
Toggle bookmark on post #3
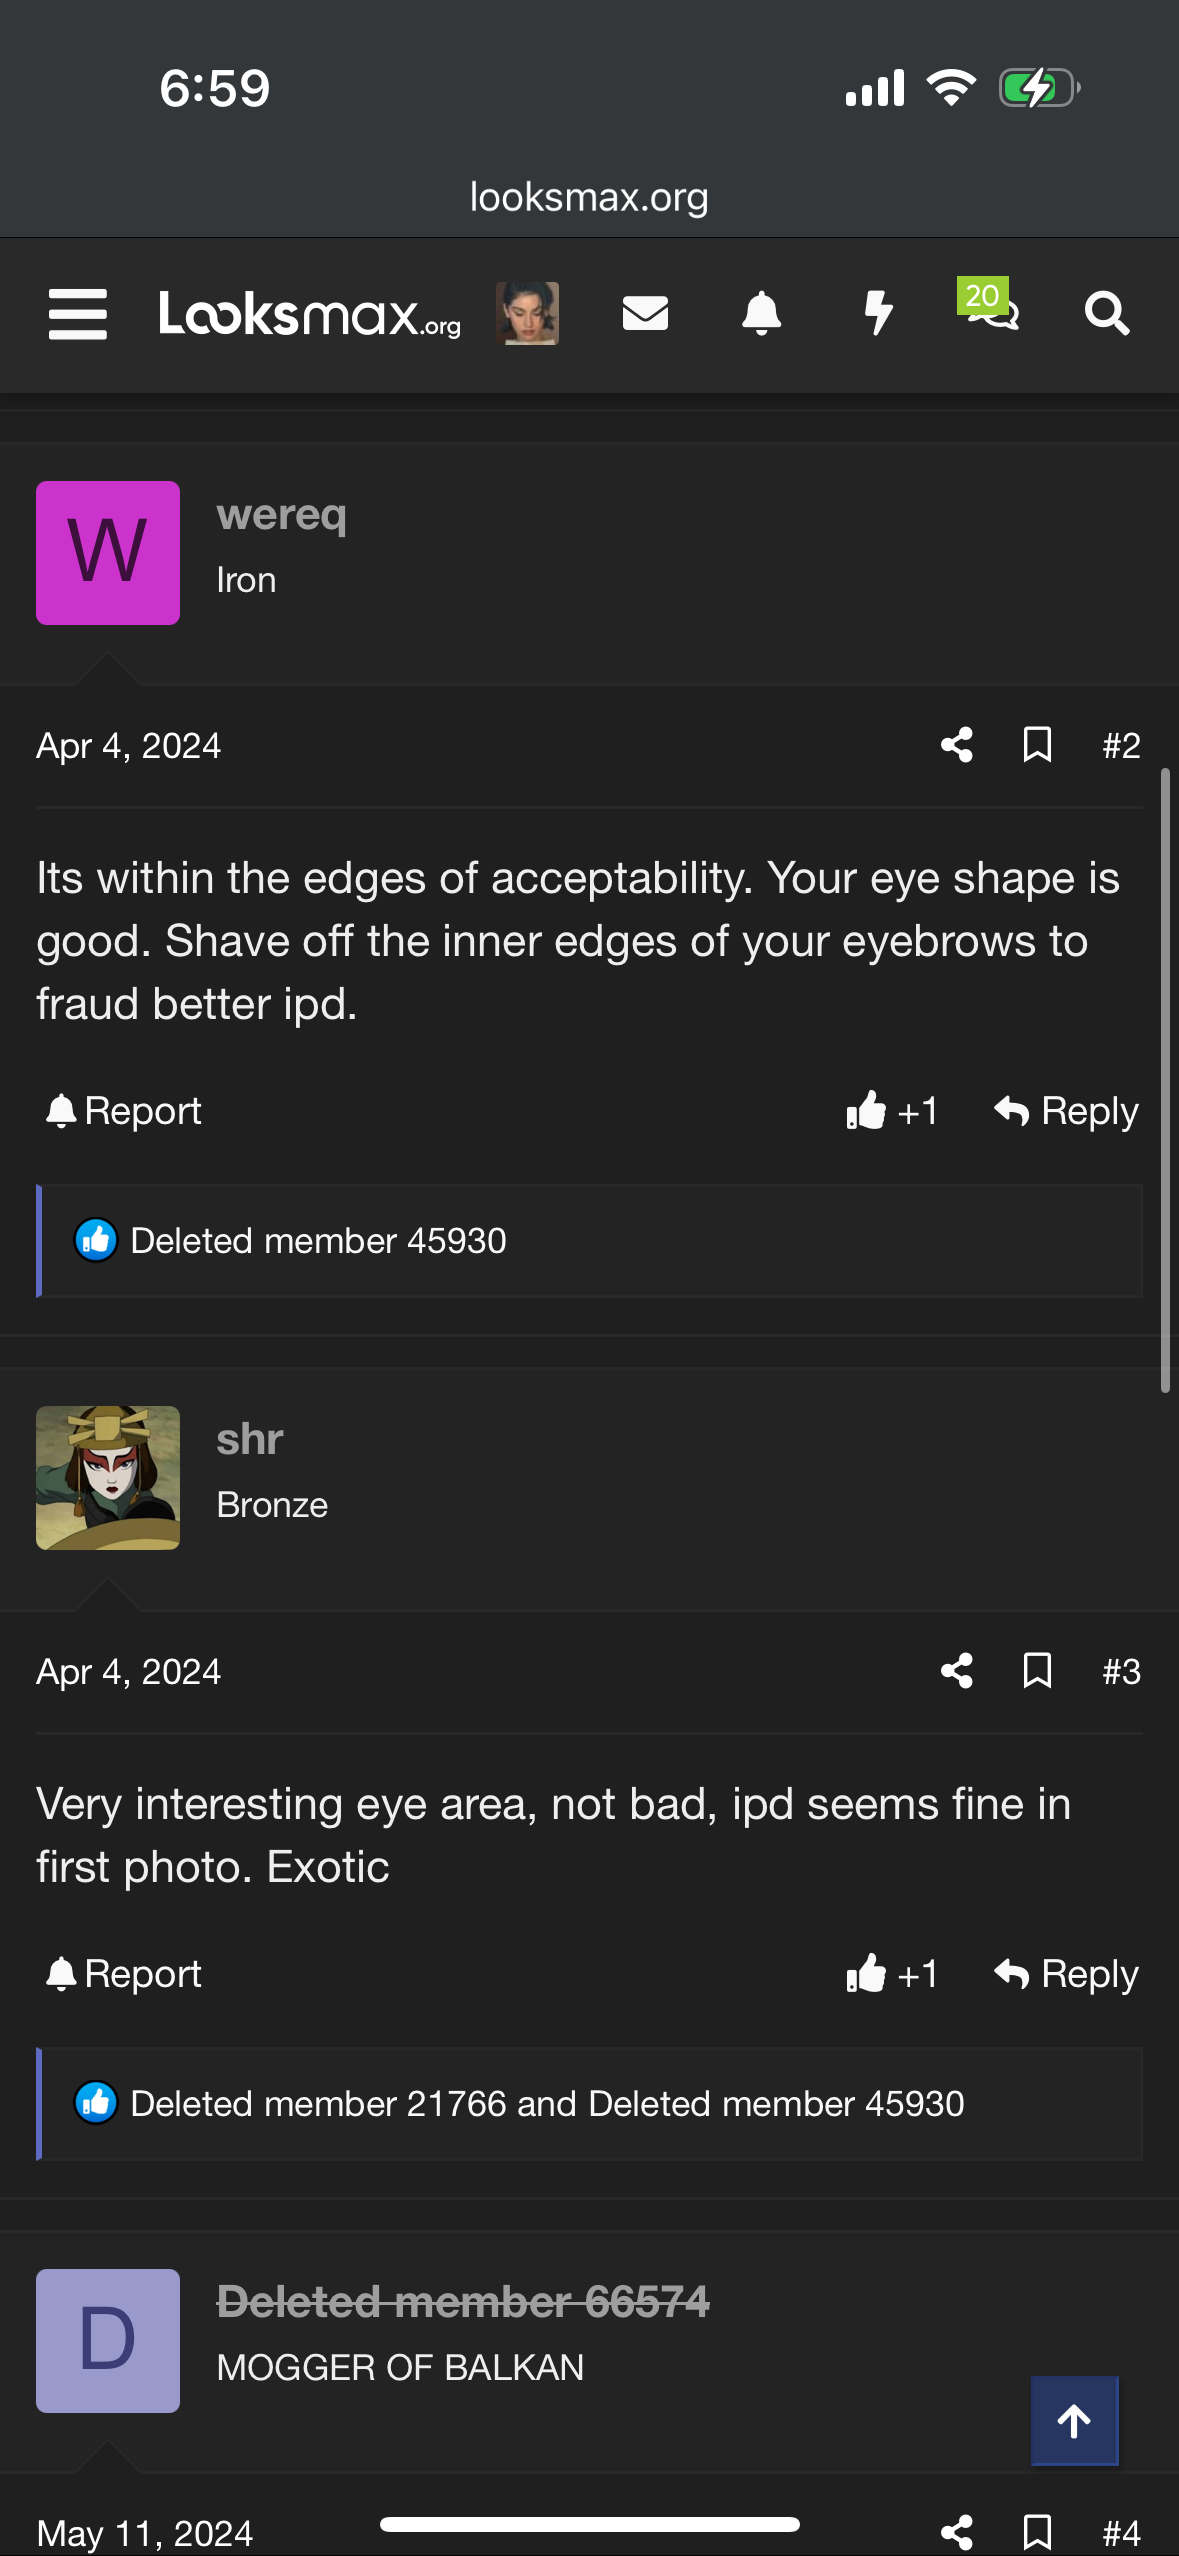pyautogui.click(x=1037, y=1671)
